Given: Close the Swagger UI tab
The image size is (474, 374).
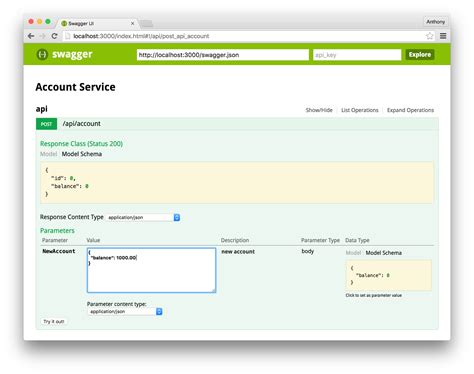Looking at the screenshot, I should (x=132, y=23).
